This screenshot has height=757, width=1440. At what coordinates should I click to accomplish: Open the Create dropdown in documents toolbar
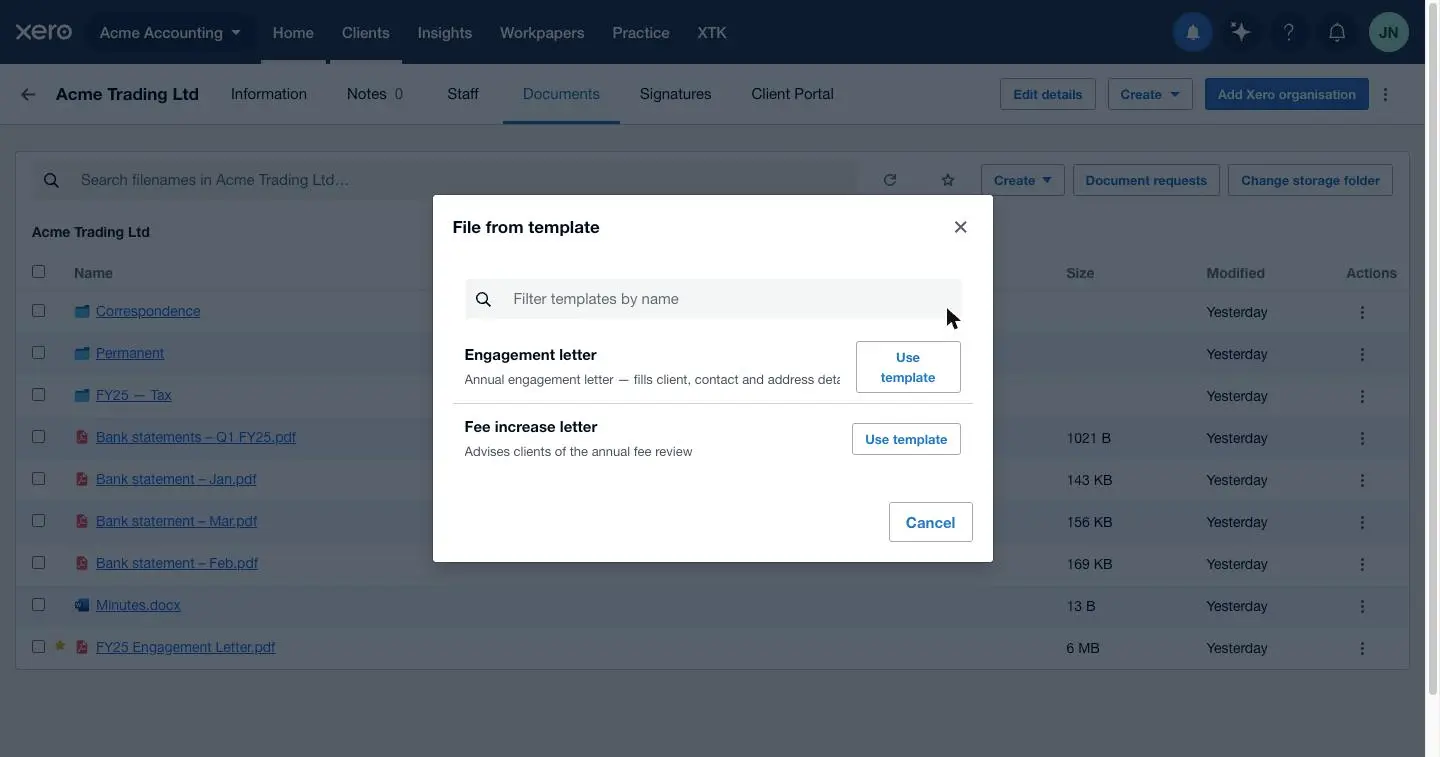(x=1022, y=180)
